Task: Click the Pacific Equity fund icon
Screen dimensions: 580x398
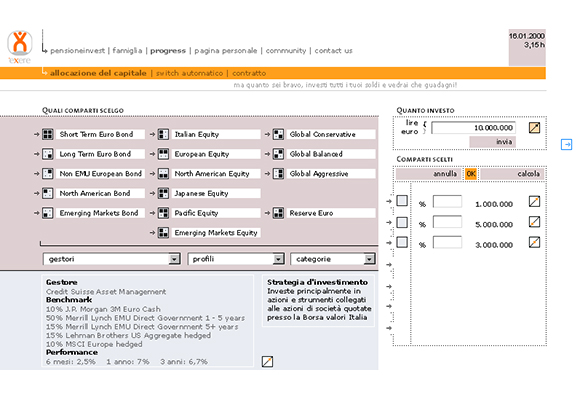Action: point(163,213)
